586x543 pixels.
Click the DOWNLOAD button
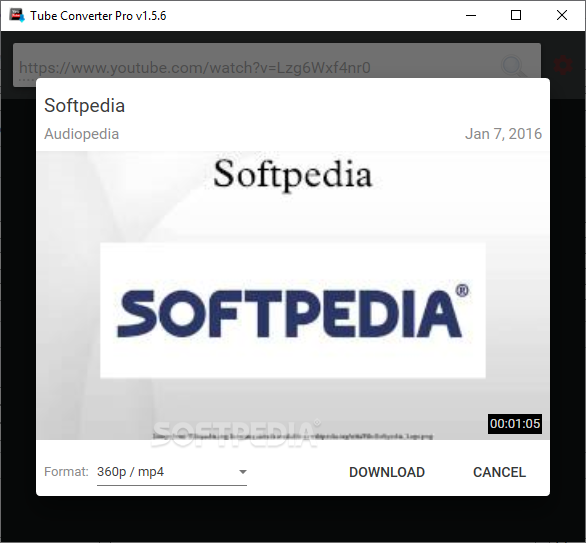pos(387,472)
